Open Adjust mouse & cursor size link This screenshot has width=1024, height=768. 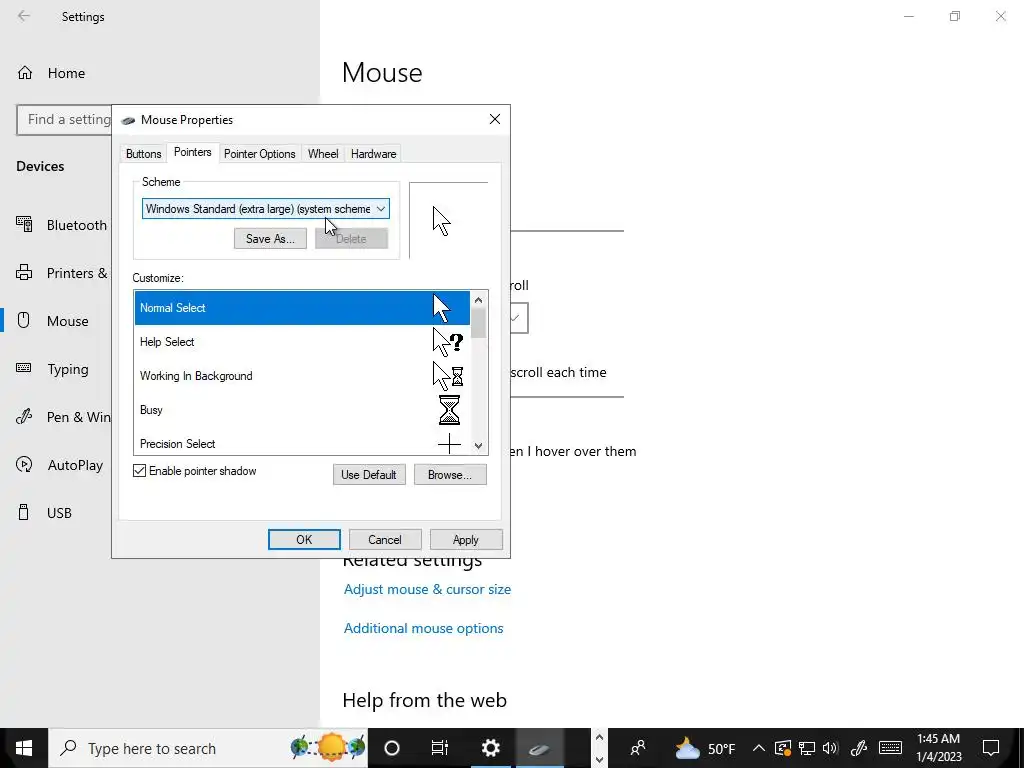[427, 589]
